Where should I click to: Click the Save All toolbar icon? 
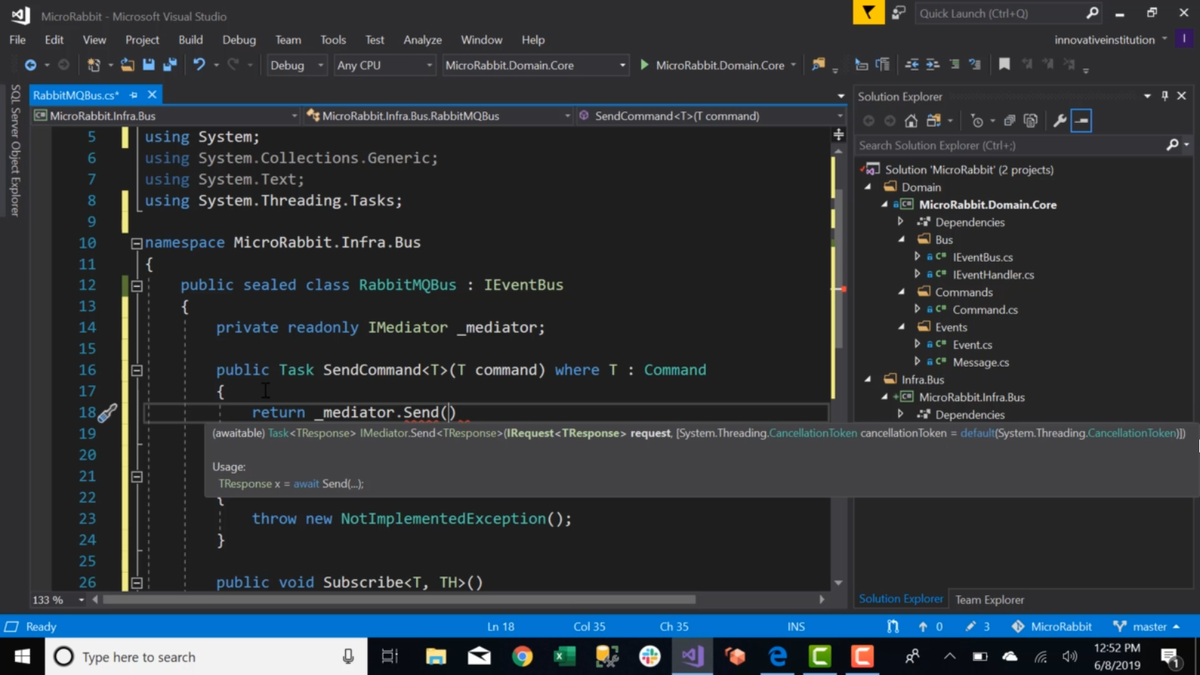[x=169, y=65]
